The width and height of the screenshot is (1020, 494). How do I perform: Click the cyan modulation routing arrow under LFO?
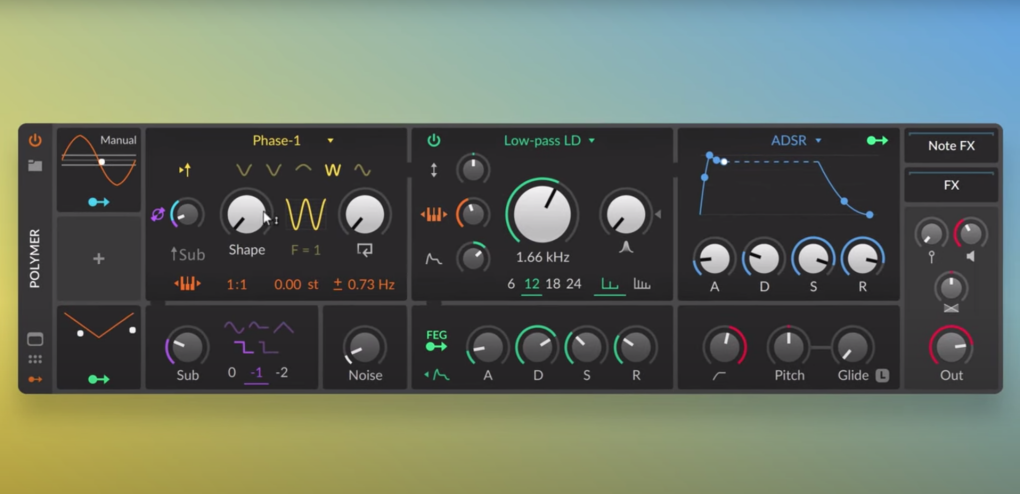[99, 202]
